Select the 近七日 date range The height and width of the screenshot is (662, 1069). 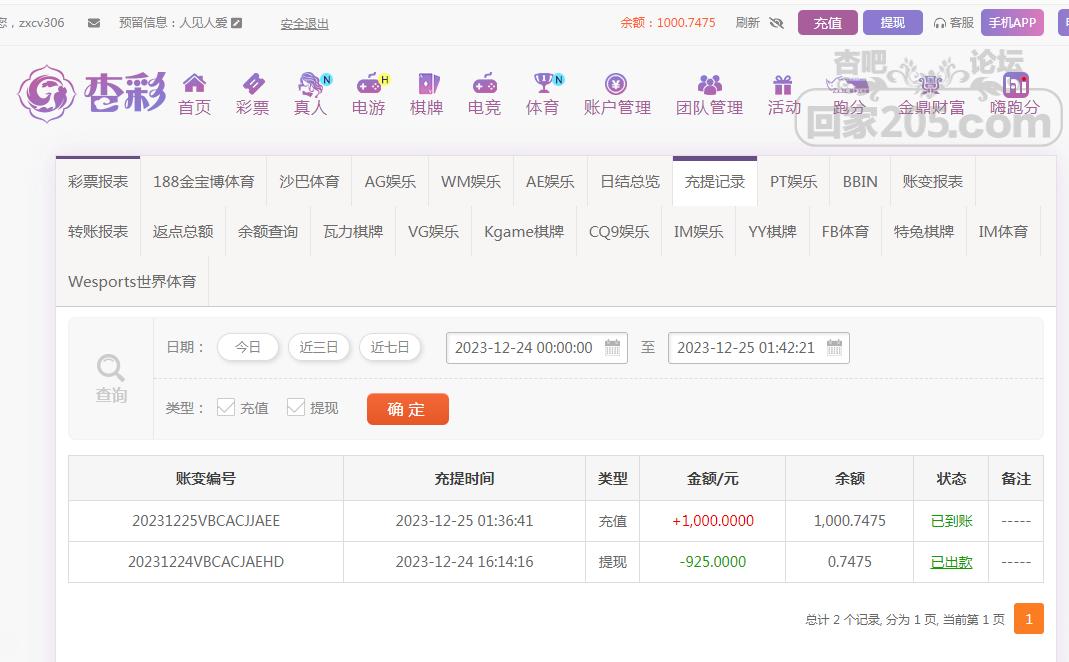click(390, 348)
